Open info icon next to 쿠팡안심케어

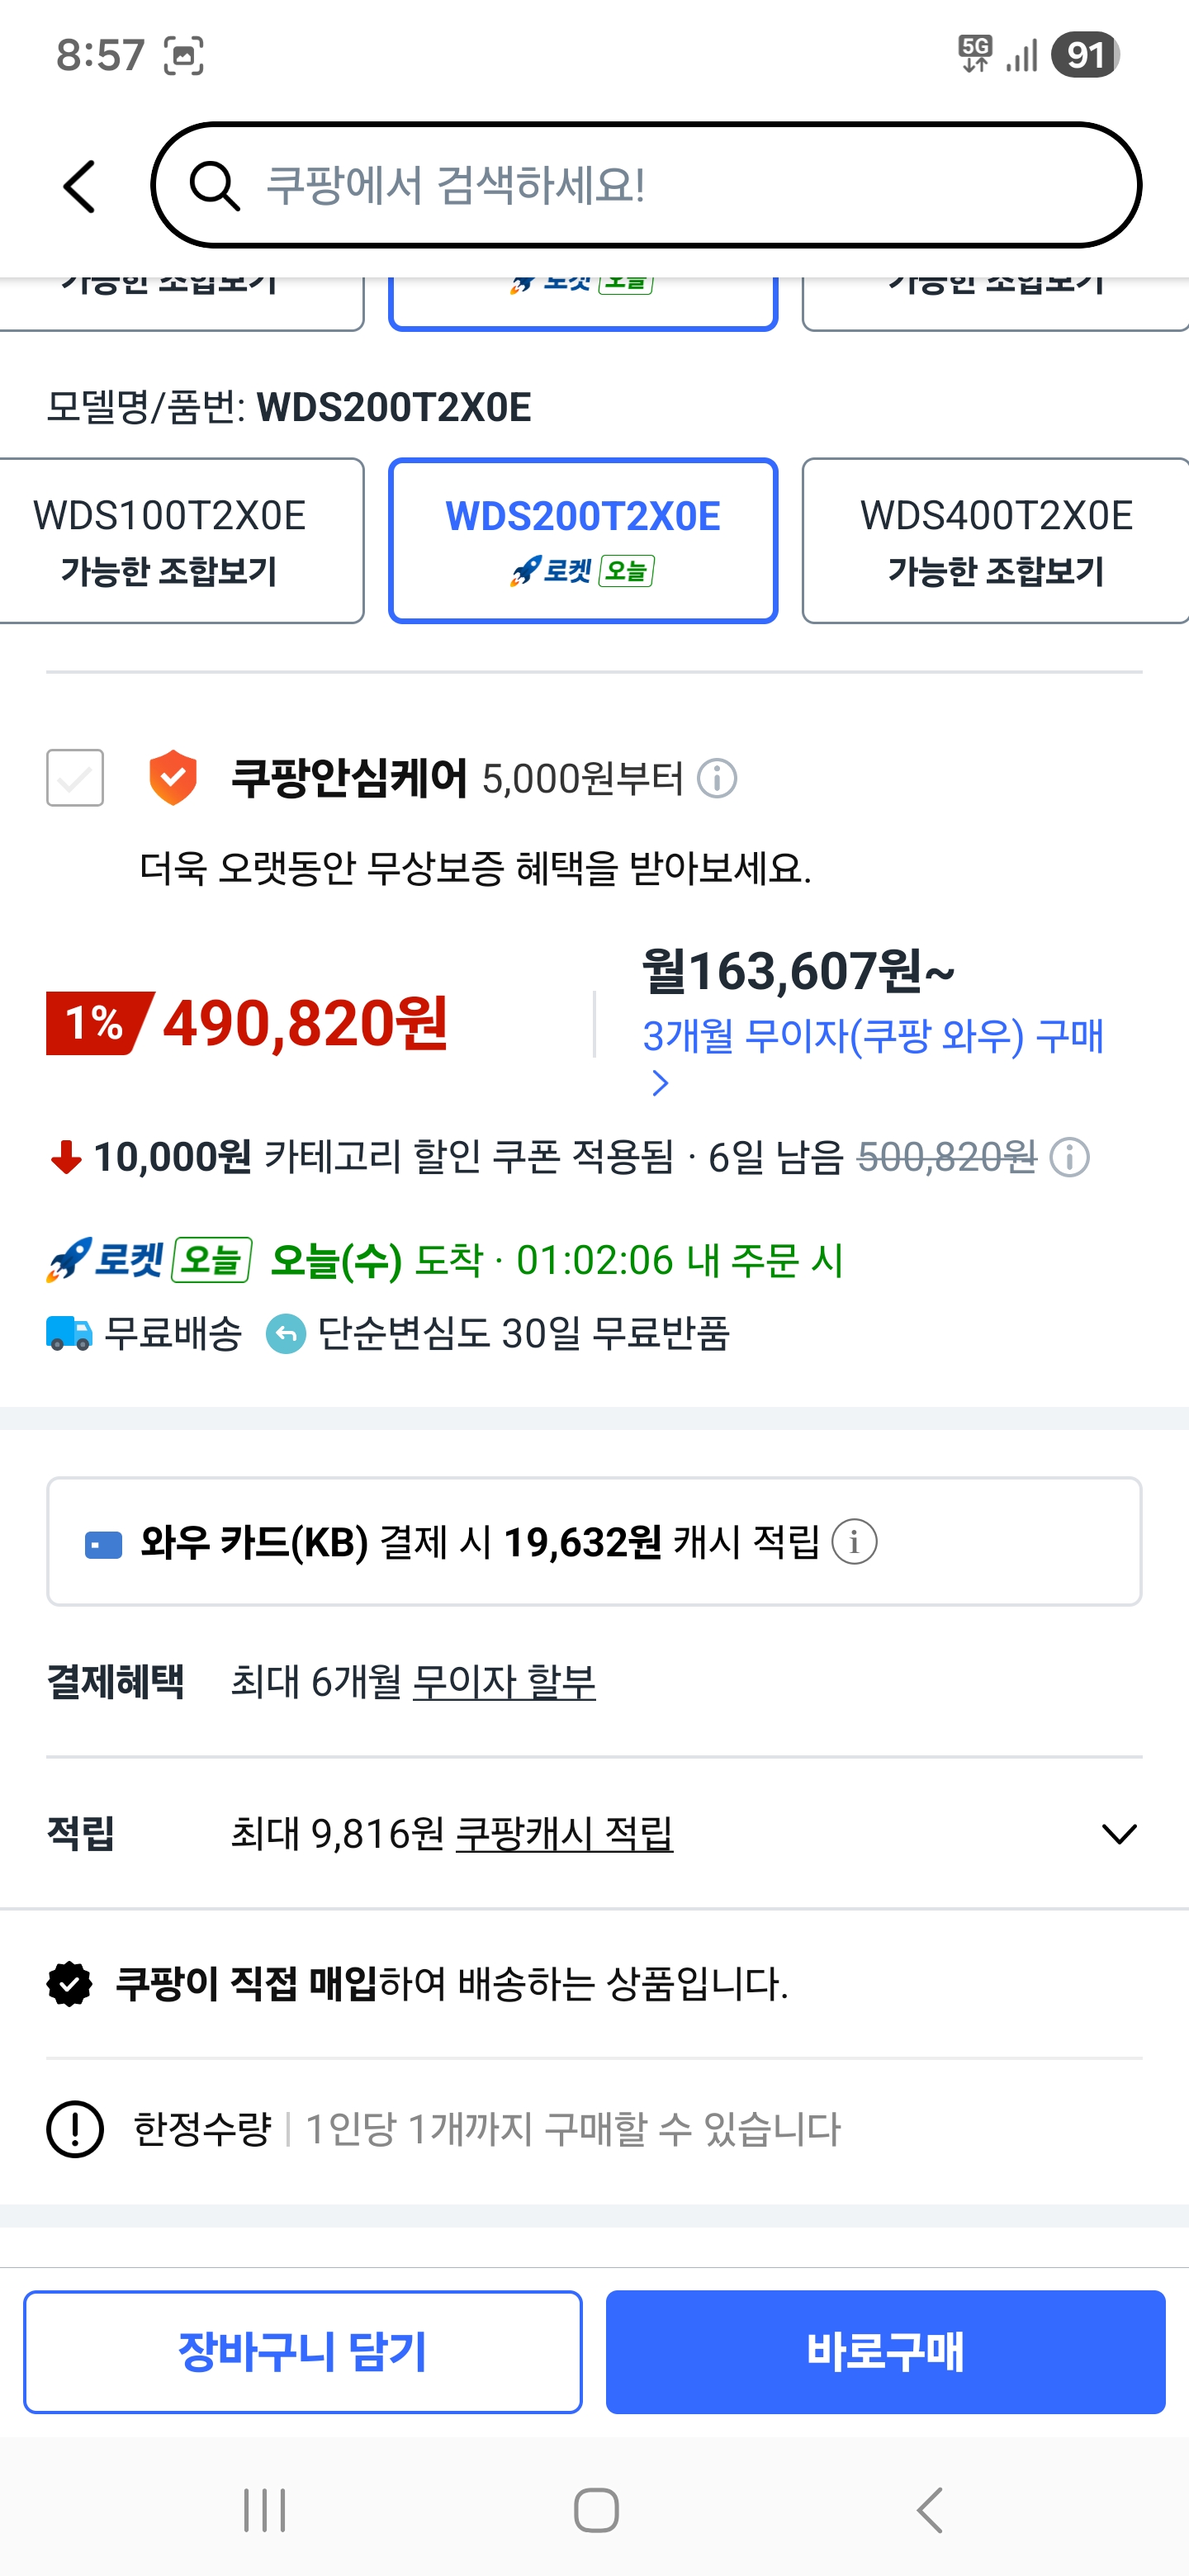click(x=717, y=778)
